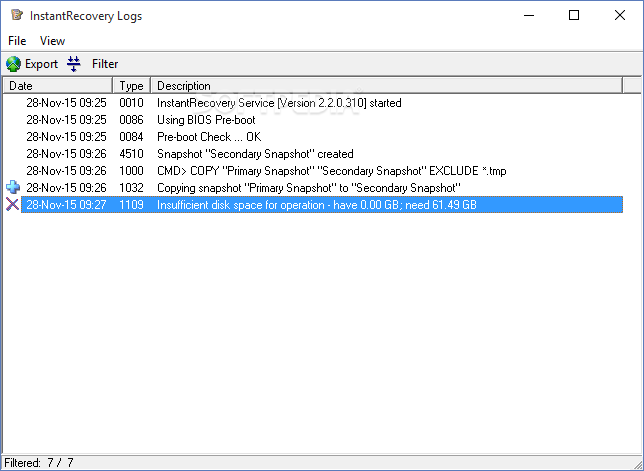Sort by the Date column header
Image resolution: width=644 pixels, height=471 pixels.
click(58, 85)
